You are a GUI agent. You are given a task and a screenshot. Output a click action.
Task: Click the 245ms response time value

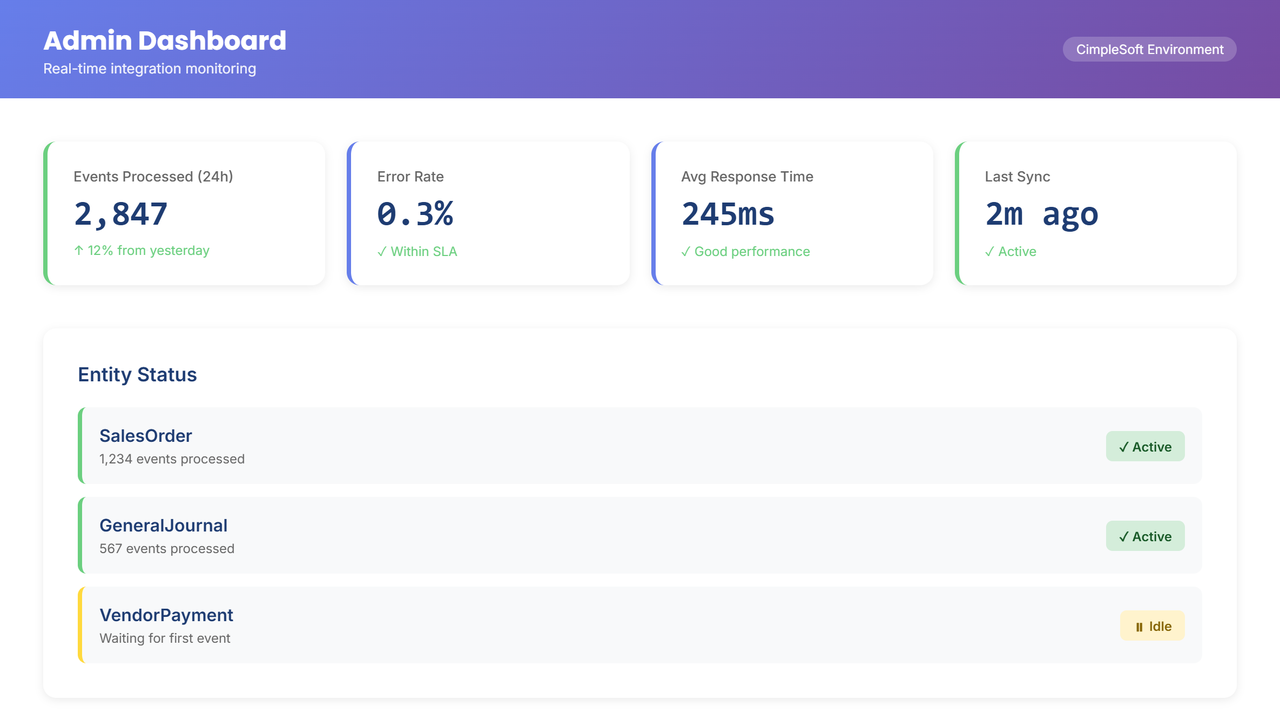coord(728,214)
